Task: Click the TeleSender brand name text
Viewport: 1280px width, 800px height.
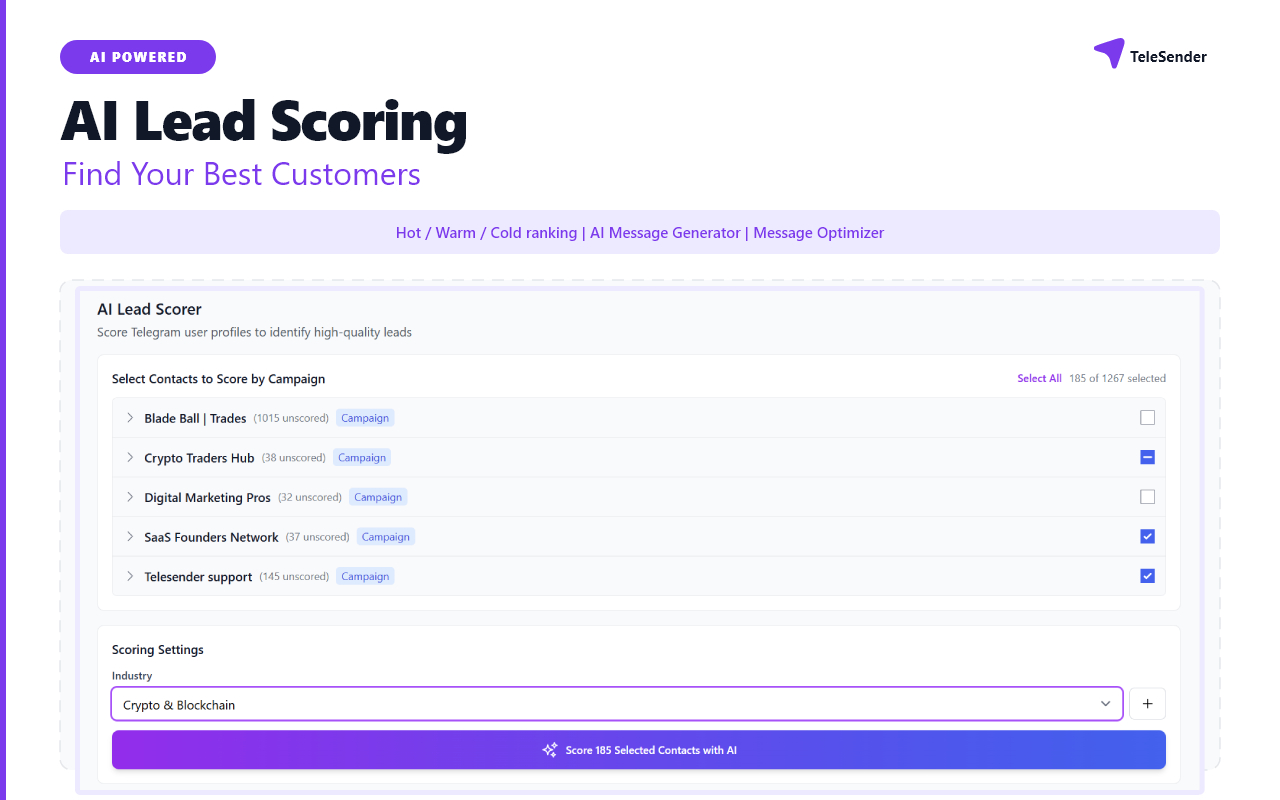Action: pyautogui.click(x=1168, y=57)
